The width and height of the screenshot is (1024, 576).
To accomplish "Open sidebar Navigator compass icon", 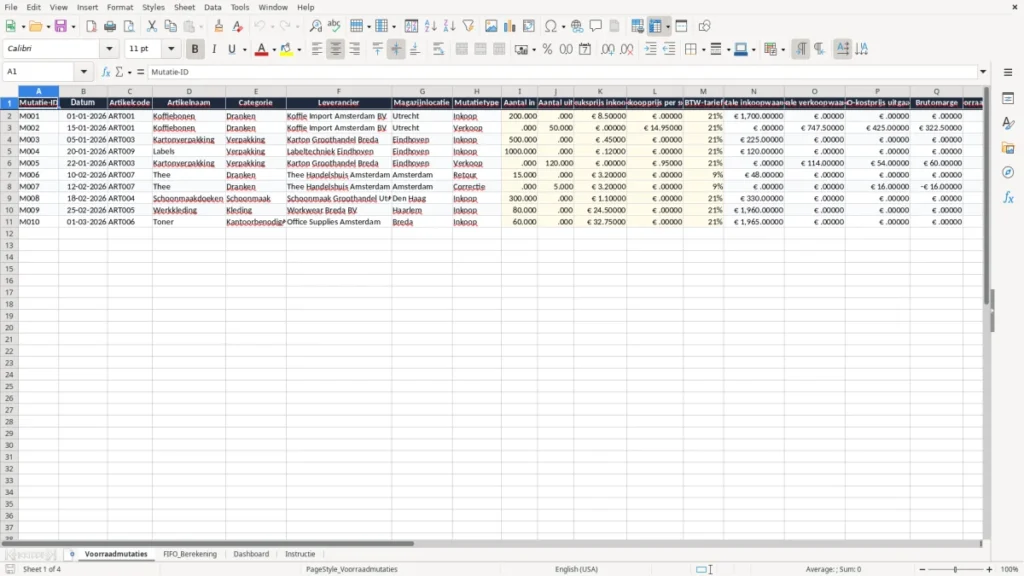I will pos(1008,172).
